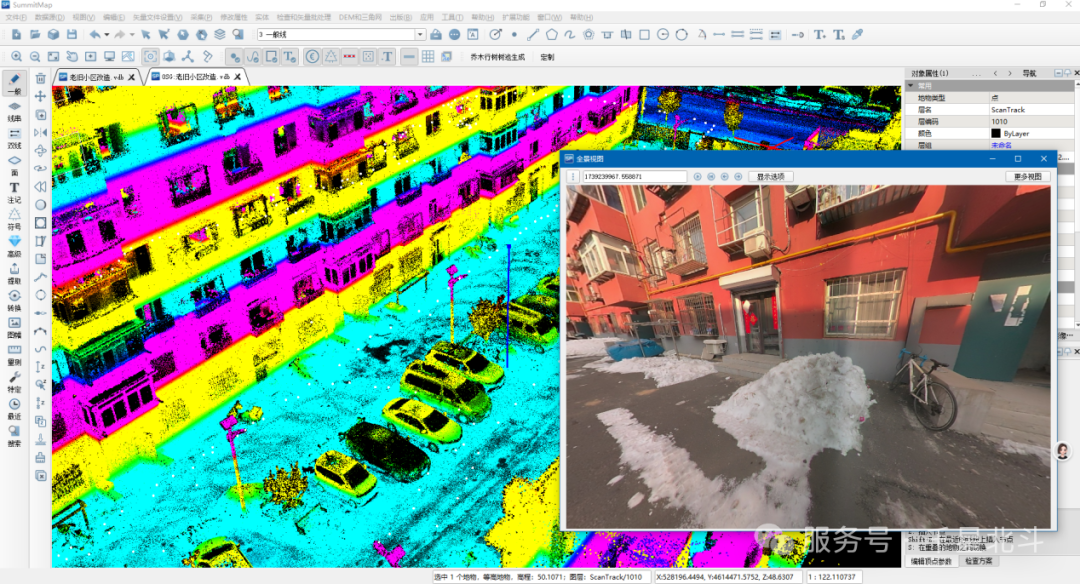Click the New file icon in the toolbar
The width and height of the screenshot is (1080, 584).
pyautogui.click(x=17, y=34)
